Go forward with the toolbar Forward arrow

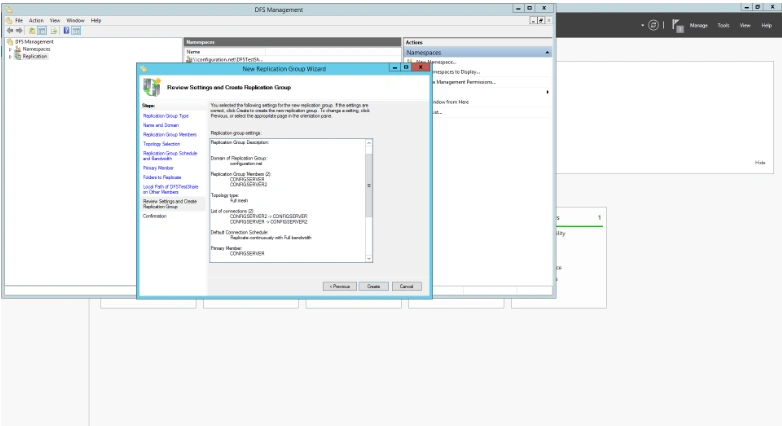[x=19, y=31]
